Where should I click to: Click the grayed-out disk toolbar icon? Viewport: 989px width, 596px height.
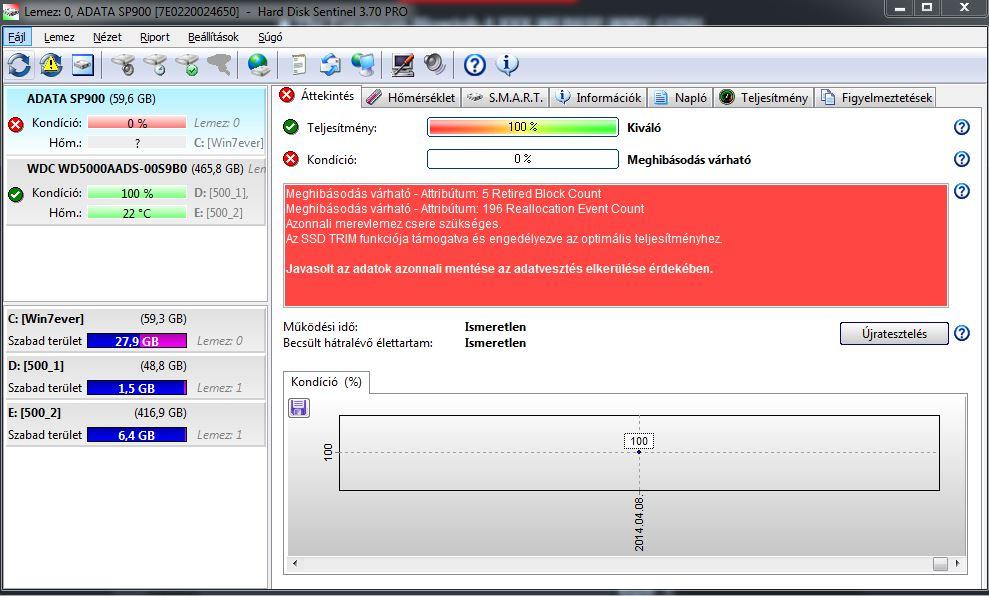coord(219,64)
